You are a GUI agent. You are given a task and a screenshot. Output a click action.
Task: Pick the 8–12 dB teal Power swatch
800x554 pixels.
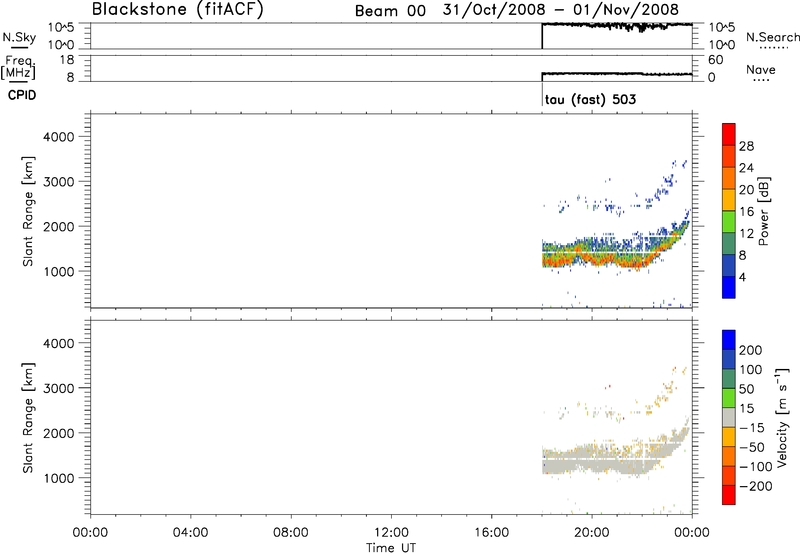click(x=729, y=244)
